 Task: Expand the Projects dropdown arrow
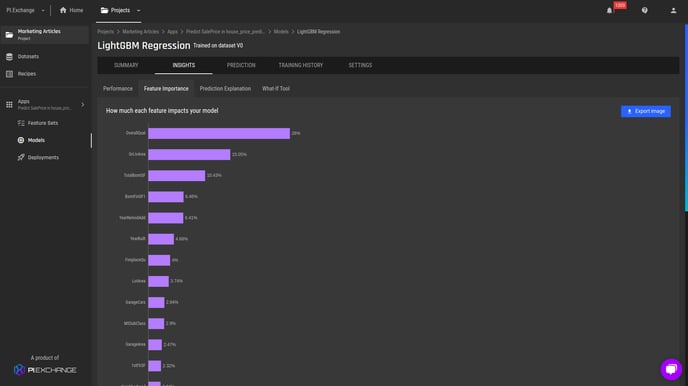pyautogui.click(x=139, y=11)
